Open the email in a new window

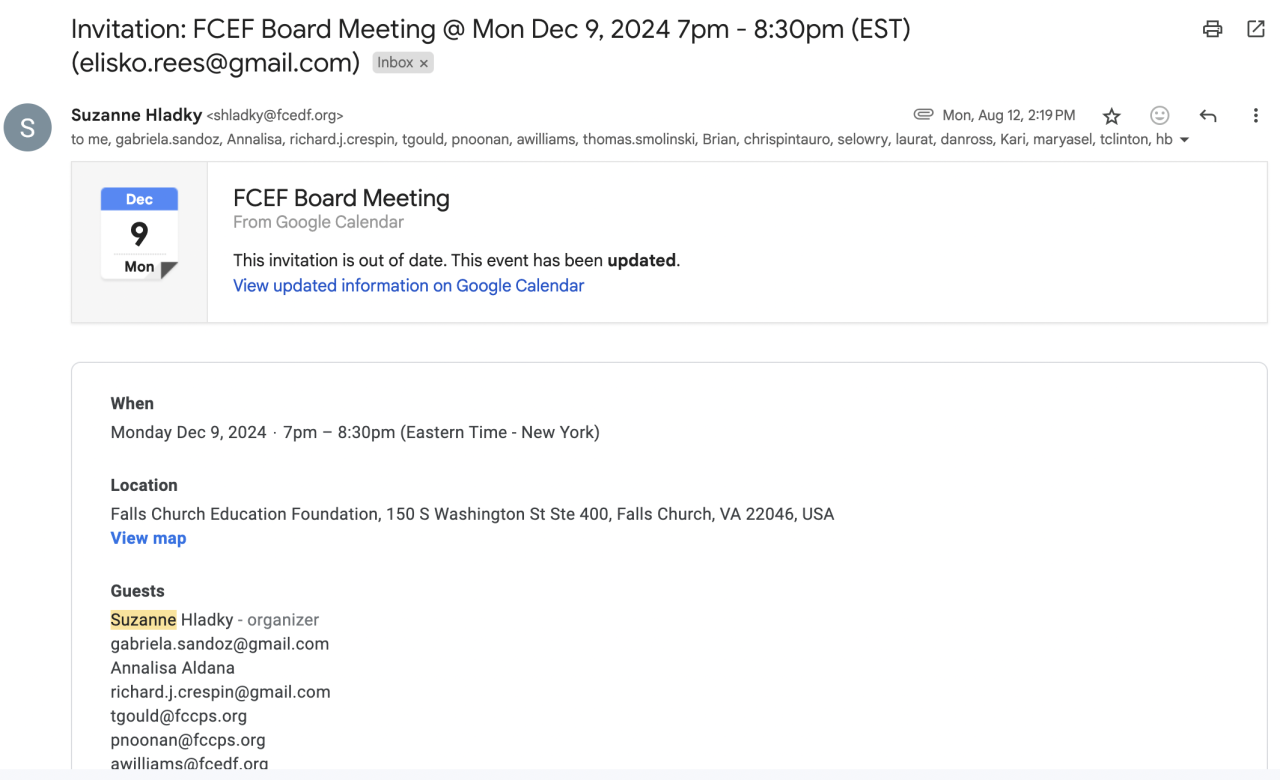click(x=1256, y=29)
